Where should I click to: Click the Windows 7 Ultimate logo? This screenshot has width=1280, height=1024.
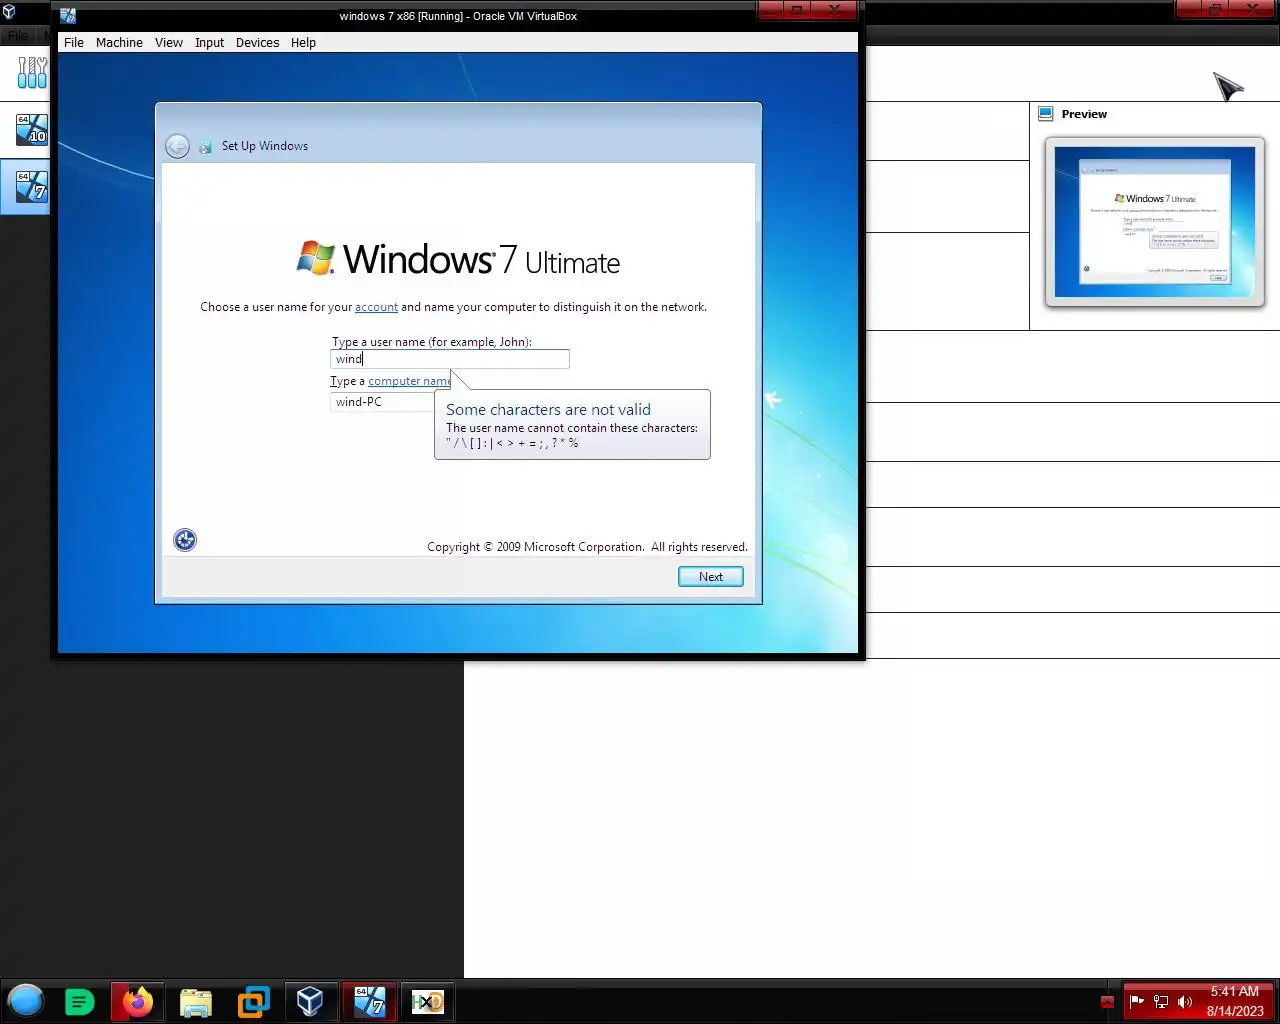coord(458,259)
